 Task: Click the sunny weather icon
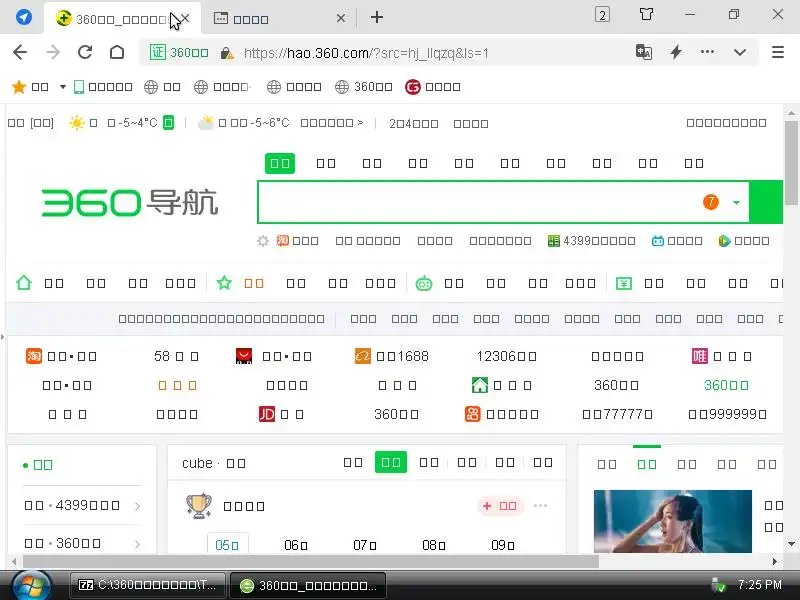pyautogui.click(x=77, y=123)
